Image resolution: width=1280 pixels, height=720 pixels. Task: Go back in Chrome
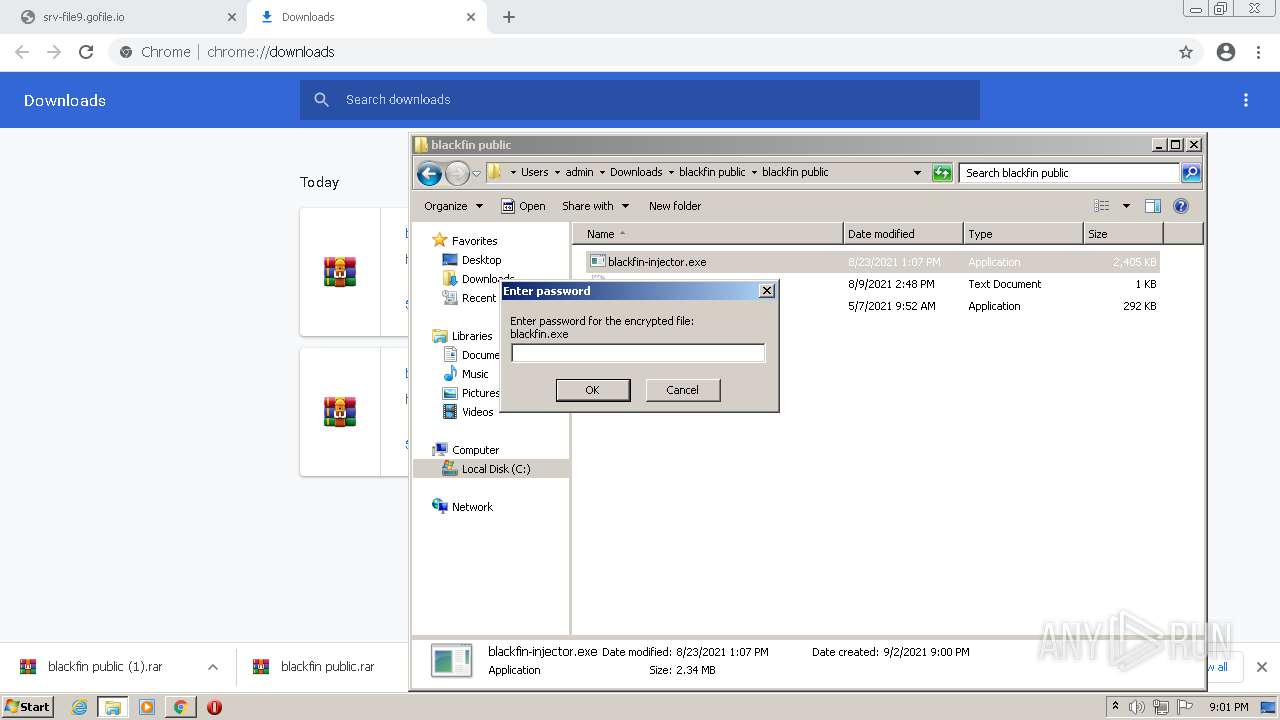tap(22, 52)
